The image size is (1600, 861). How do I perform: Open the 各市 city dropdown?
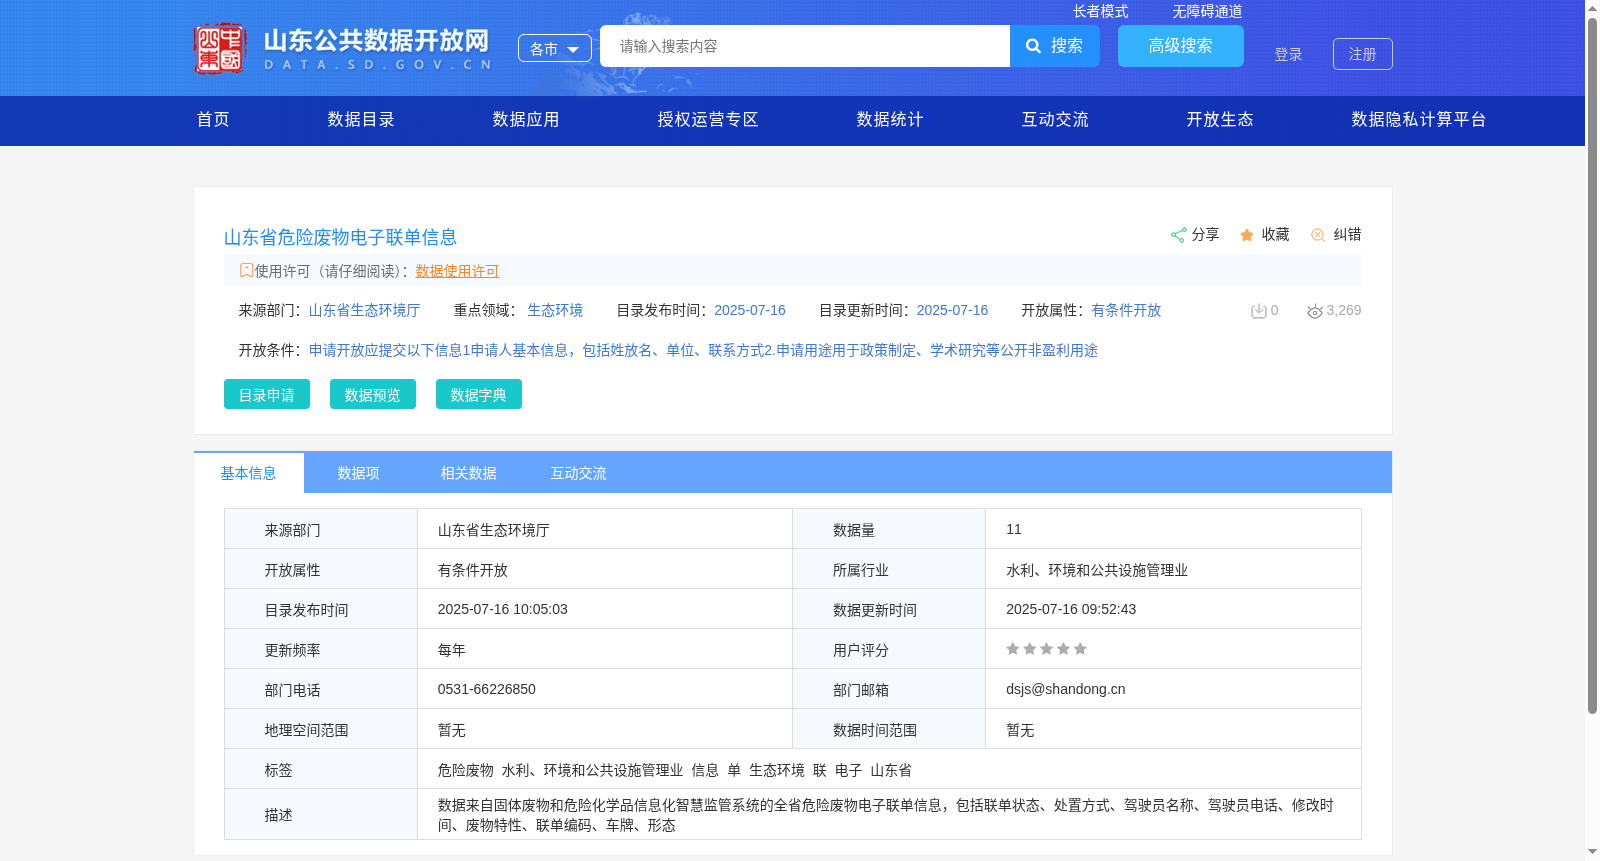point(555,48)
